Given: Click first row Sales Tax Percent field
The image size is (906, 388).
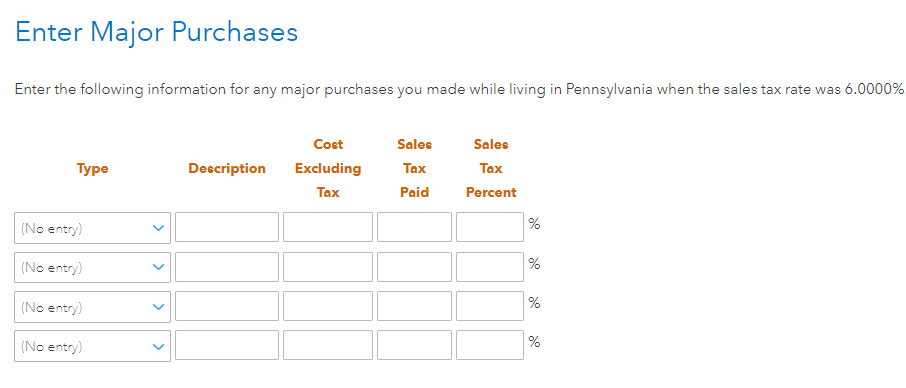Looking at the screenshot, I should point(490,227).
